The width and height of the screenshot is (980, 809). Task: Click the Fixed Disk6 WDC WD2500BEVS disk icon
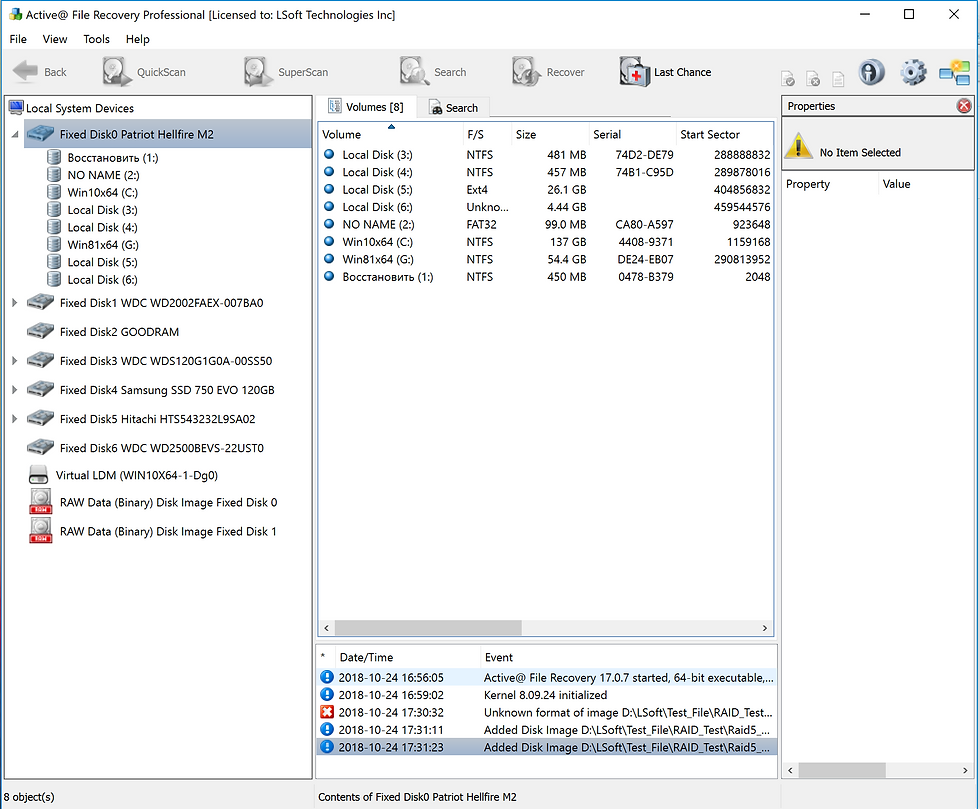click(41, 447)
